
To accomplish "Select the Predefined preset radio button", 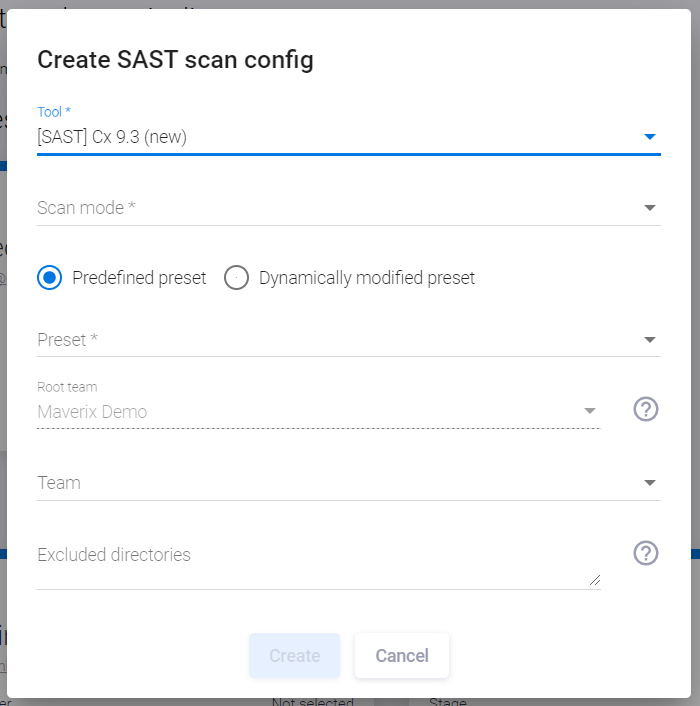I will point(50,277).
